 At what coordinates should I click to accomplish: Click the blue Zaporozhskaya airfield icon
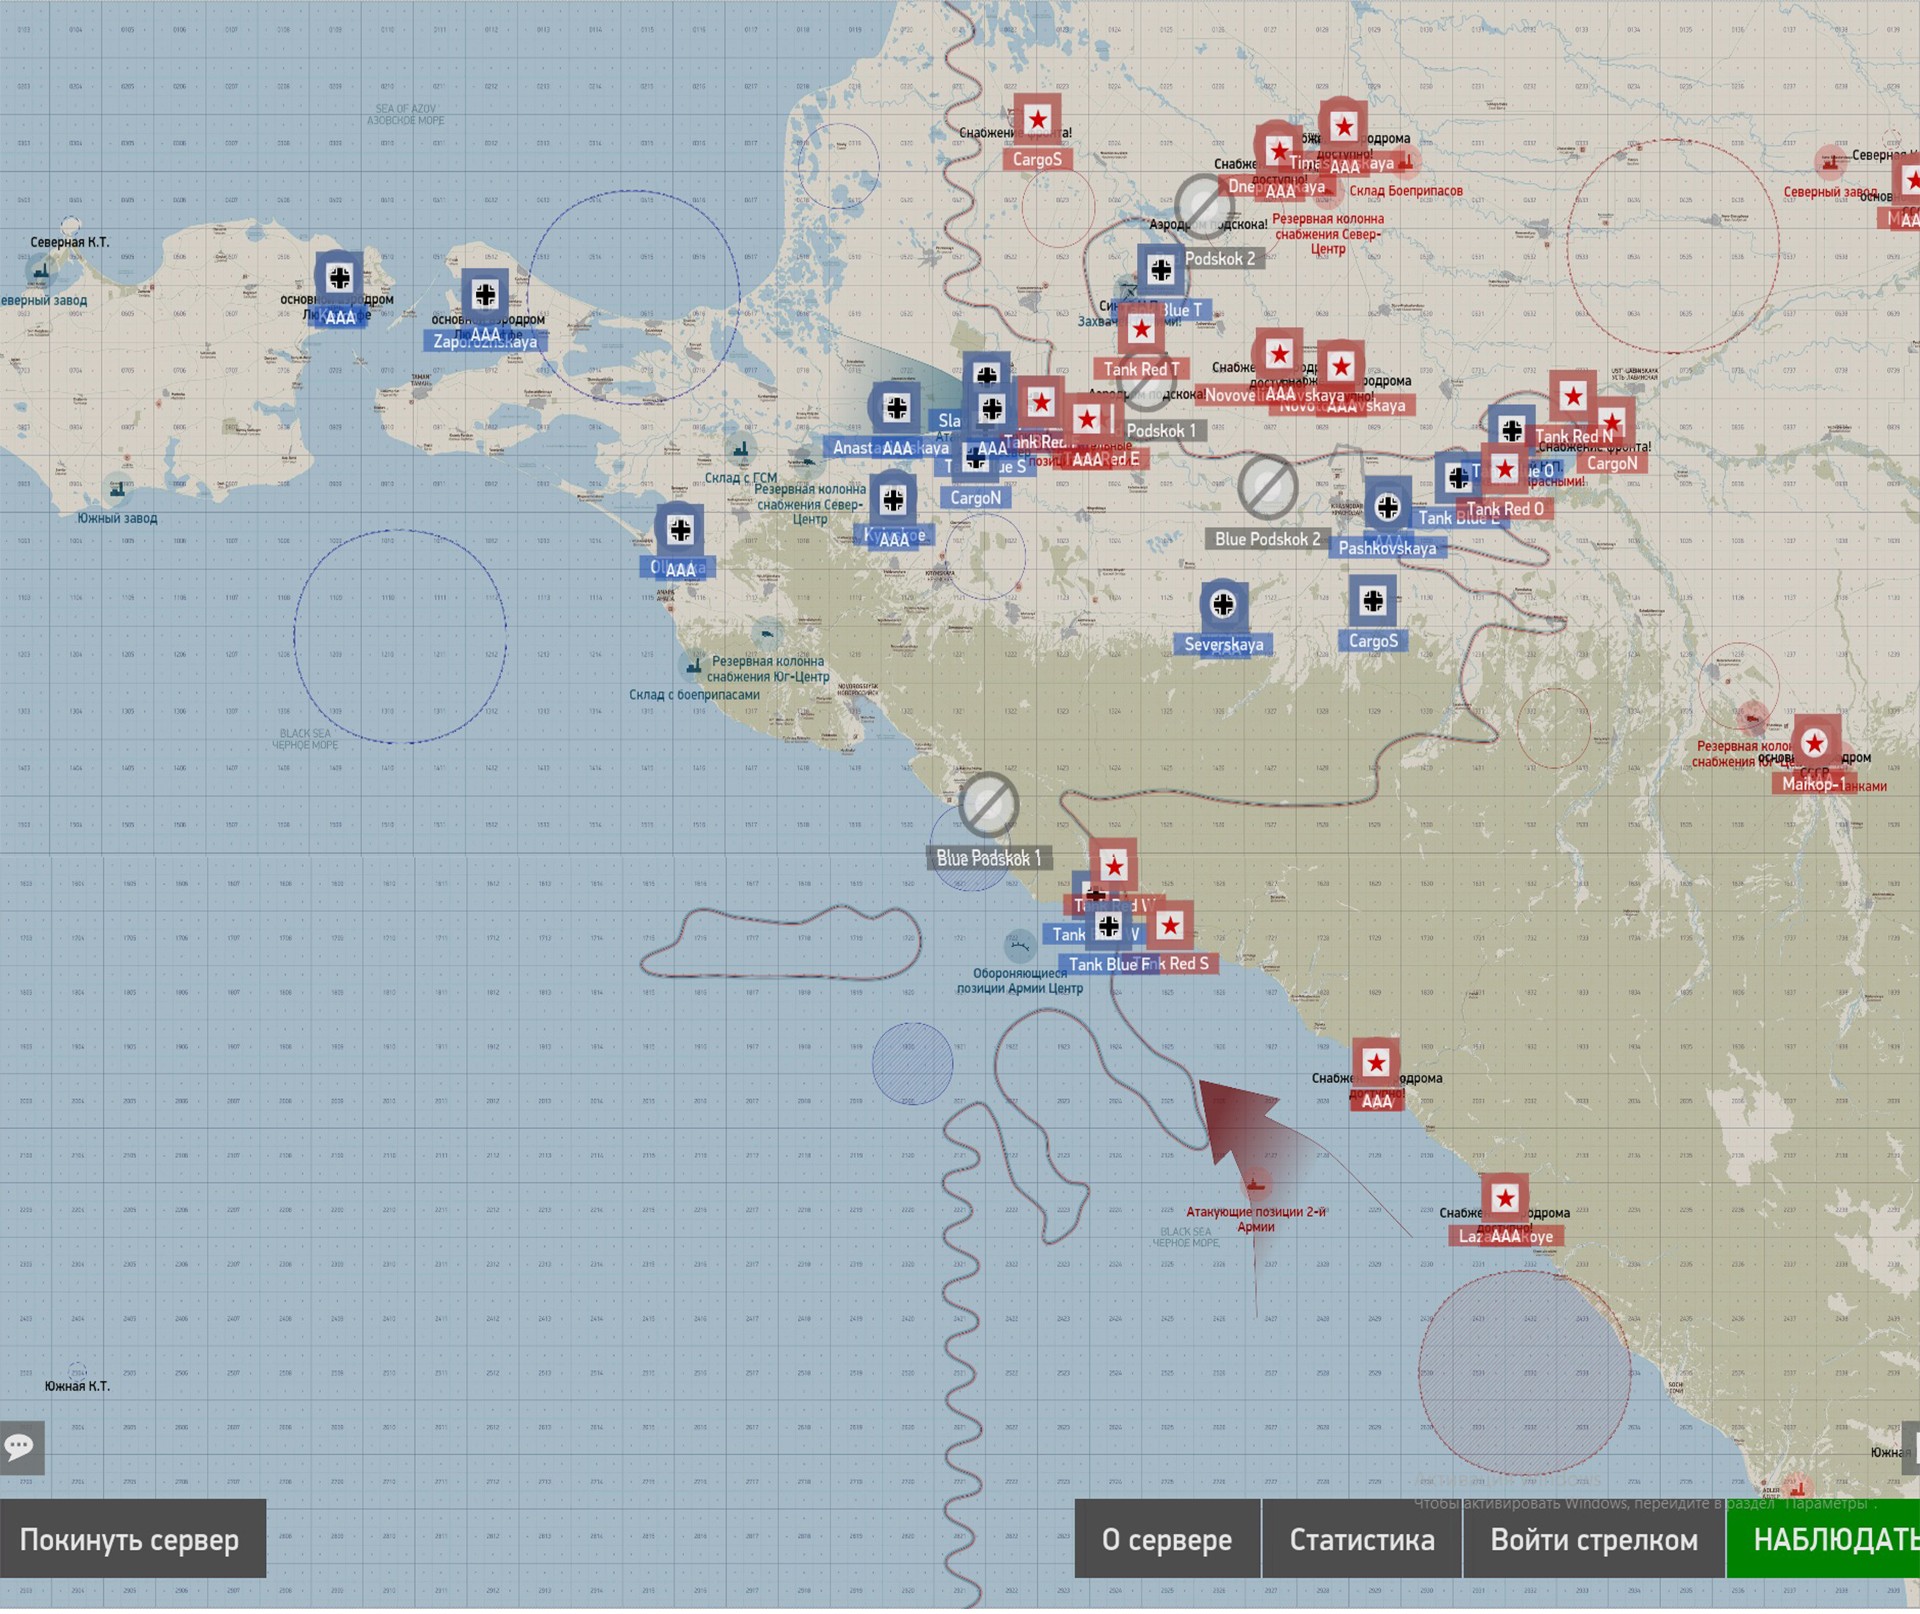tap(485, 295)
